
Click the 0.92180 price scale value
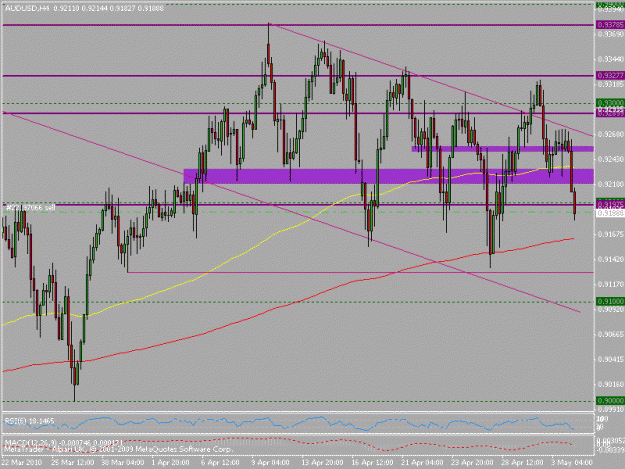click(x=611, y=184)
